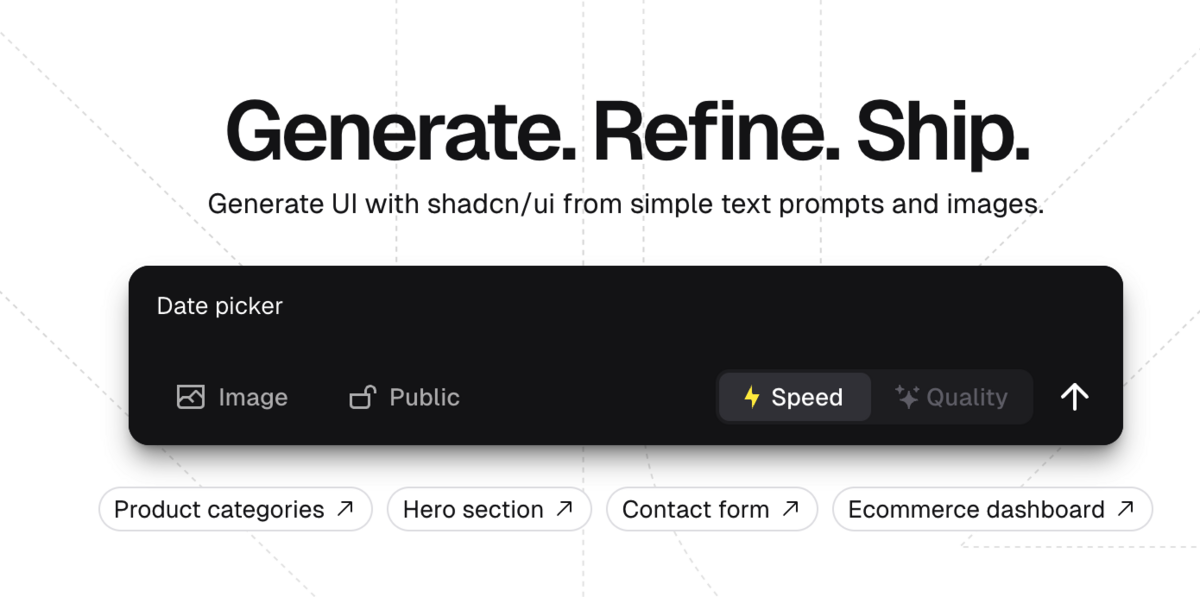Click the arrow icon on Hero section

click(x=565, y=509)
